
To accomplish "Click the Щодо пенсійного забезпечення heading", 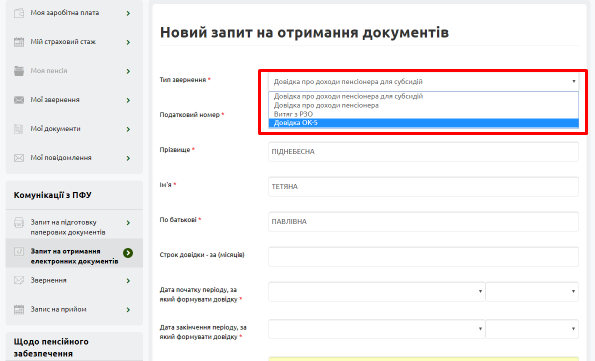I will (x=51, y=347).
